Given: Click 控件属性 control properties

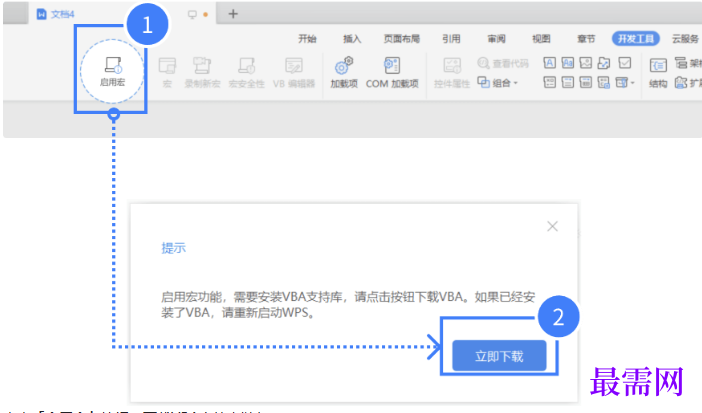Looking at the screenshot, I should [452, 72].
